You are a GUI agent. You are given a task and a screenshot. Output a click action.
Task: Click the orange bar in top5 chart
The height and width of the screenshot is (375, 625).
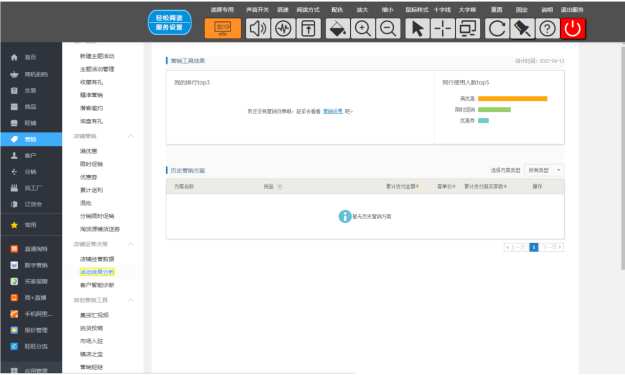tap(513, 98)
